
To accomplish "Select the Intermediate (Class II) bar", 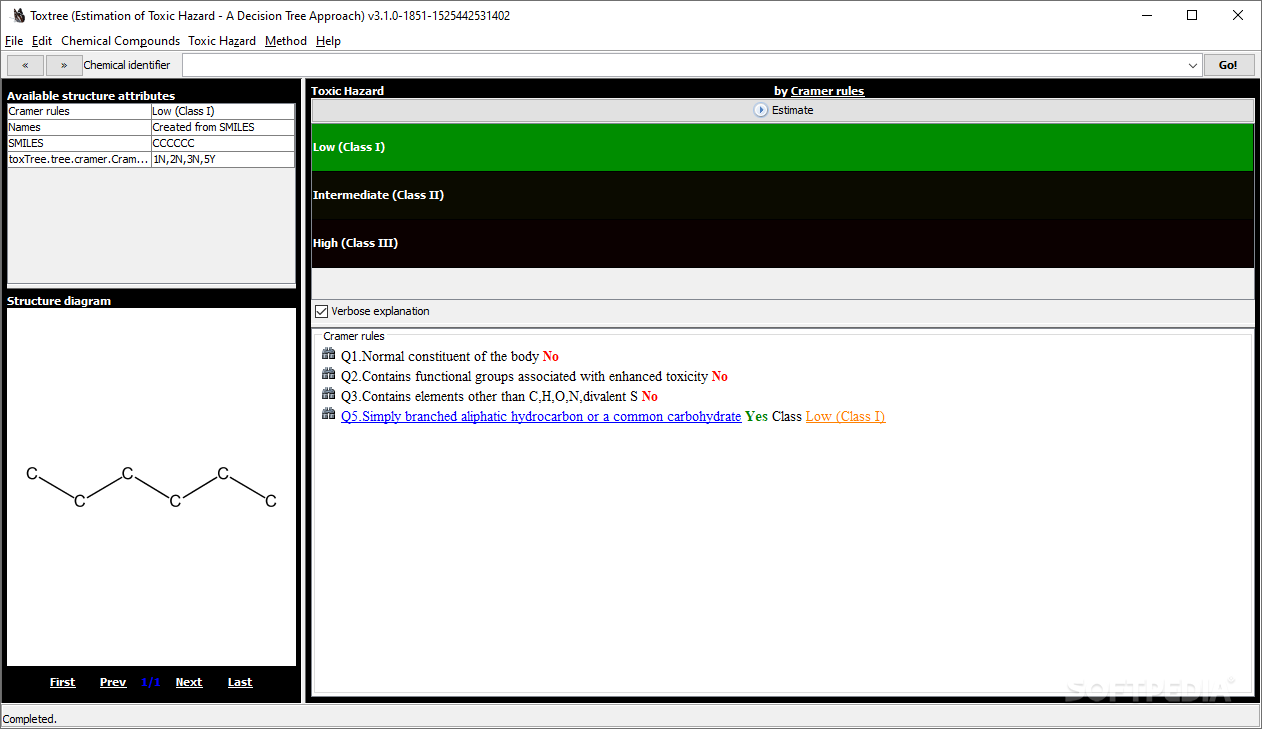I will (x=783, y=195).
